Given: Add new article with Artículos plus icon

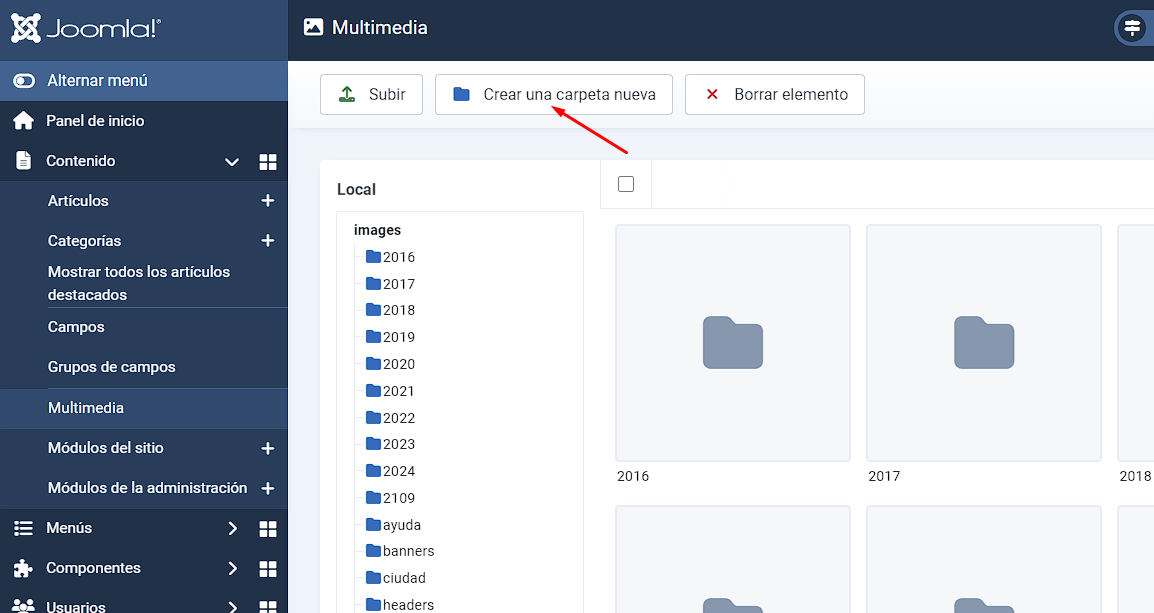Looking at the screenshot, I should click(267, 201).
